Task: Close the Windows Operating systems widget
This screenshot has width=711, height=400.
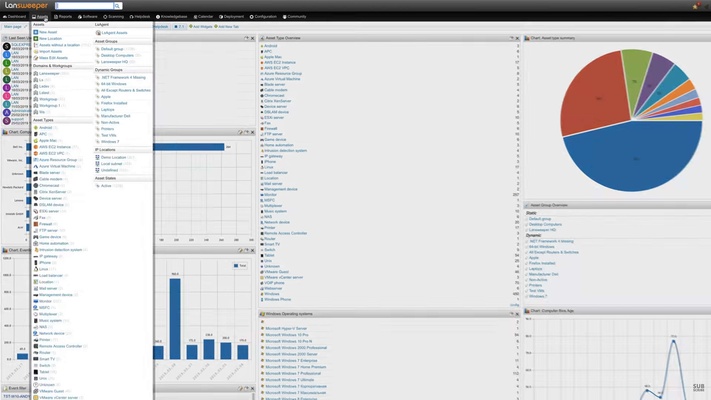Action: pyautogui.click(x=517, y=314)
